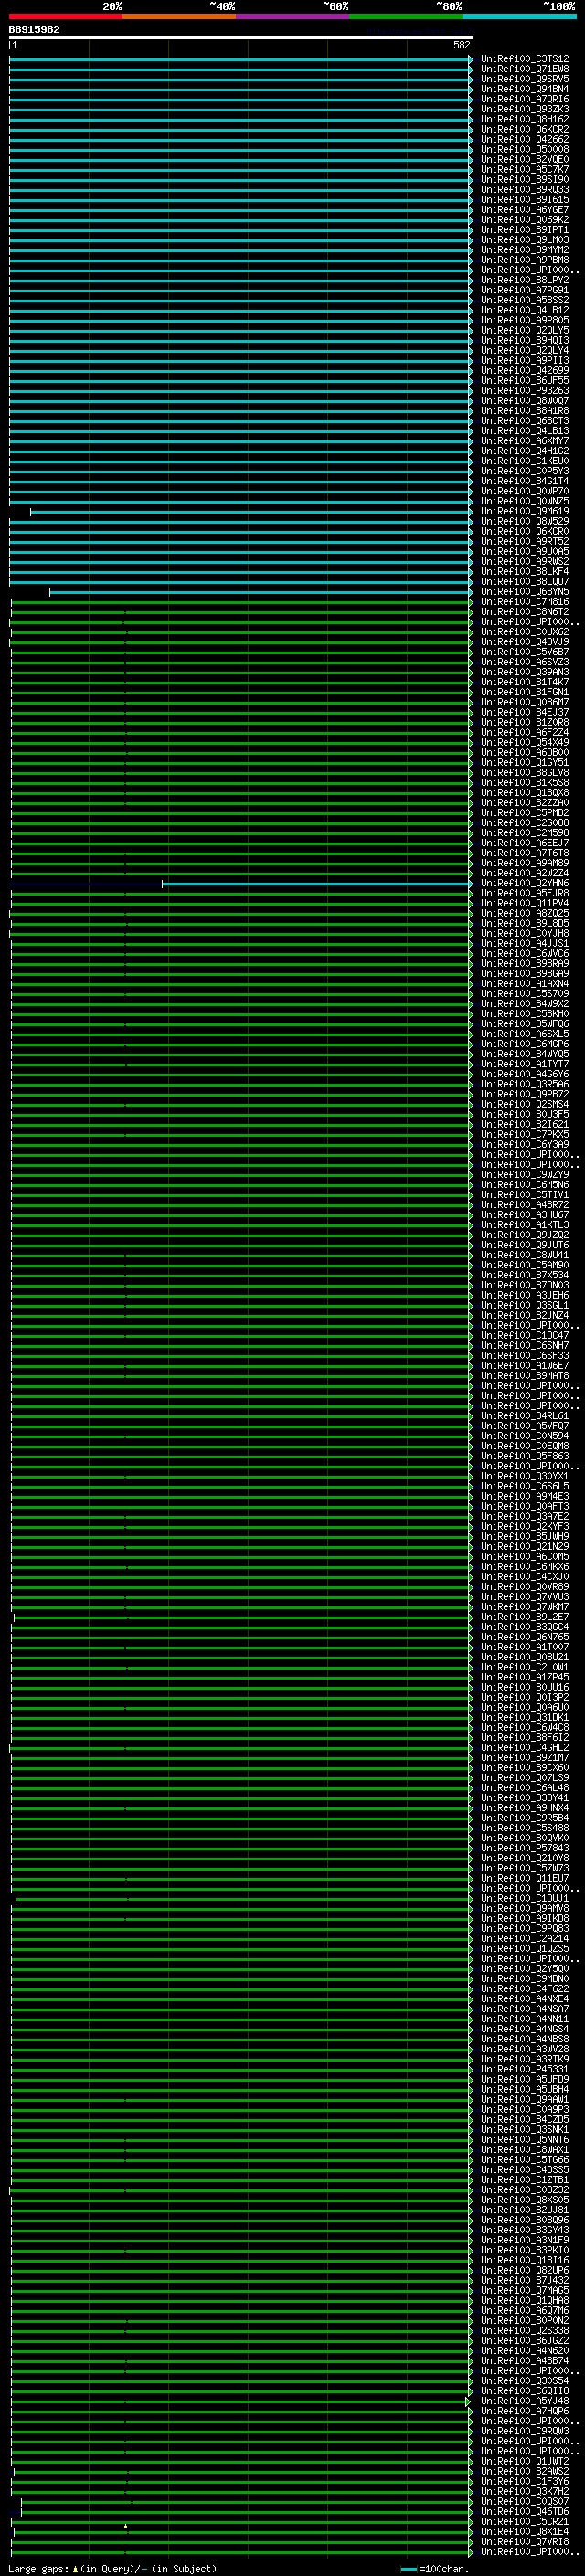585x2576 pixels.
Task: Select label UniRef100_Q7VRI8
Action: coord(524,2541)
